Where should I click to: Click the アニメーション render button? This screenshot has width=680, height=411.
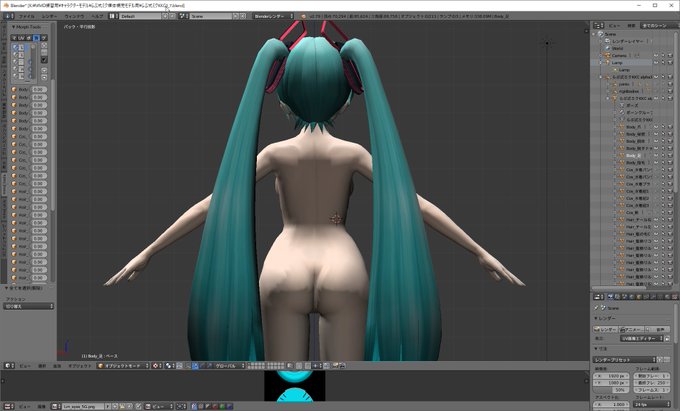[x=631, y=329]
